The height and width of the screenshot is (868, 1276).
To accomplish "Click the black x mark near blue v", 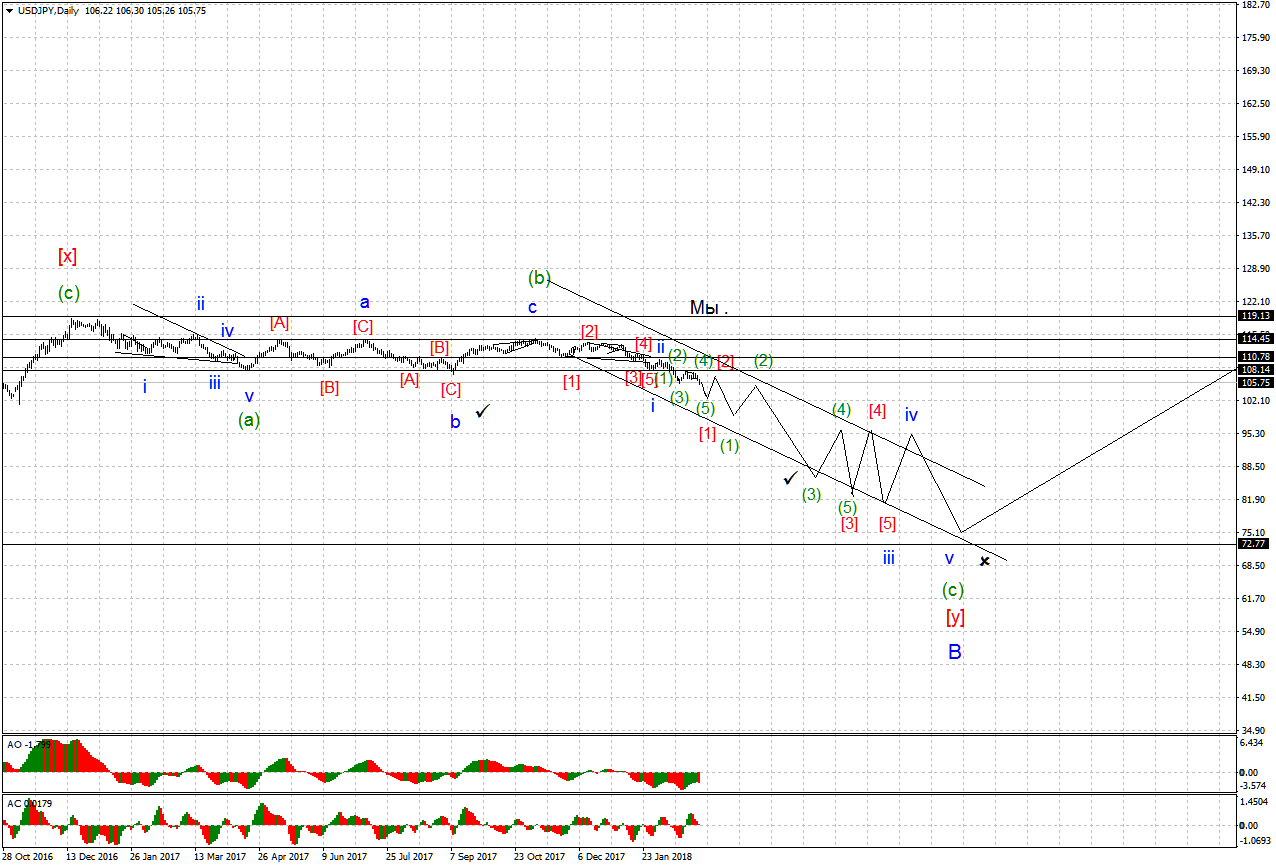I will (x=985, y=561).
